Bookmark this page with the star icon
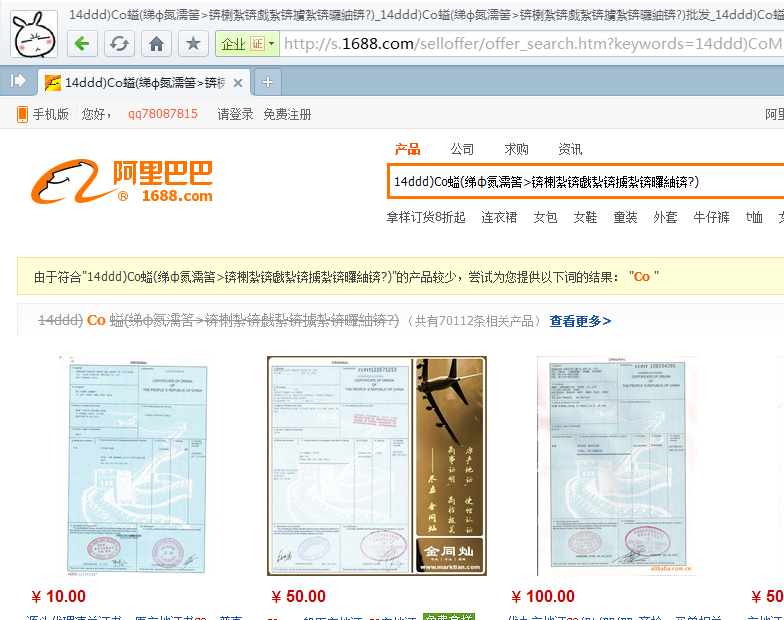The image size is (784, 620). point(193,44)
